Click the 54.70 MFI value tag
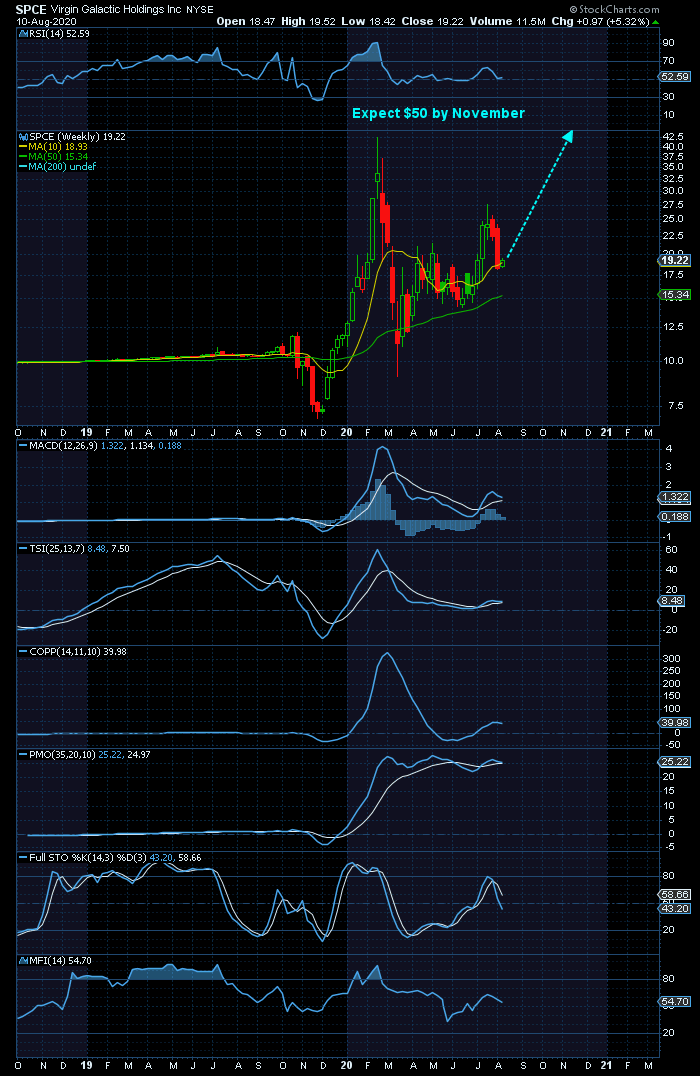The image size is (700, 1076). [675, 1002]
